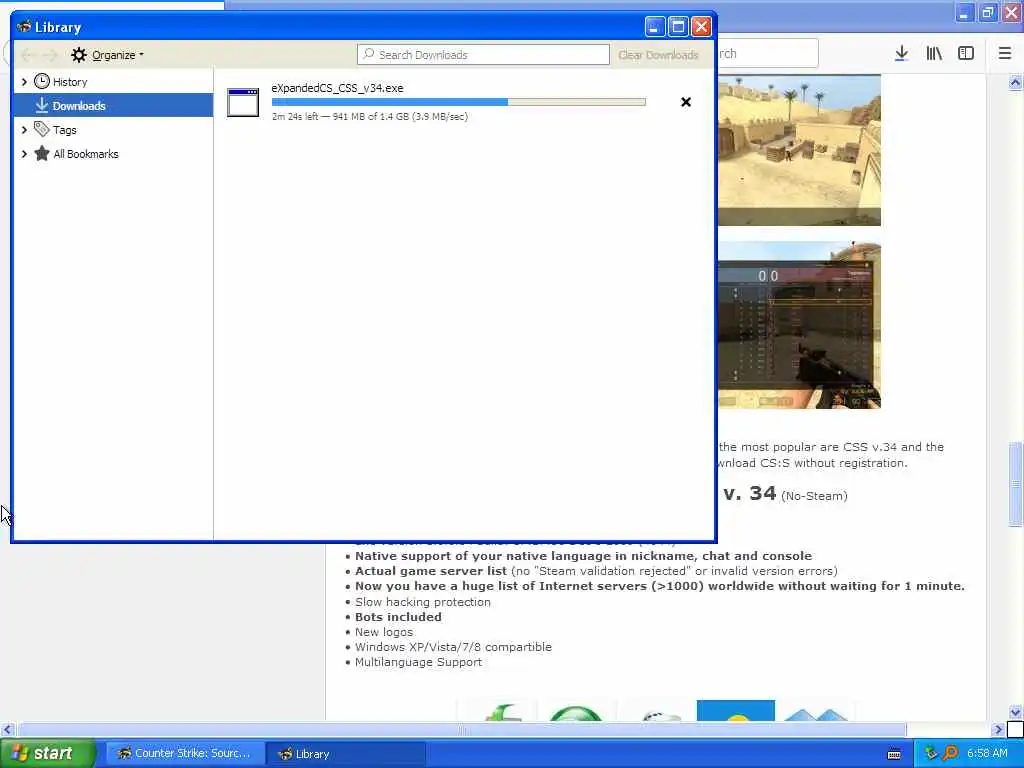Viewport: 1024px width, 768px height.
Task: Select History in the Library sidebar
Action: pyautogui.click(x=70, y=82)
